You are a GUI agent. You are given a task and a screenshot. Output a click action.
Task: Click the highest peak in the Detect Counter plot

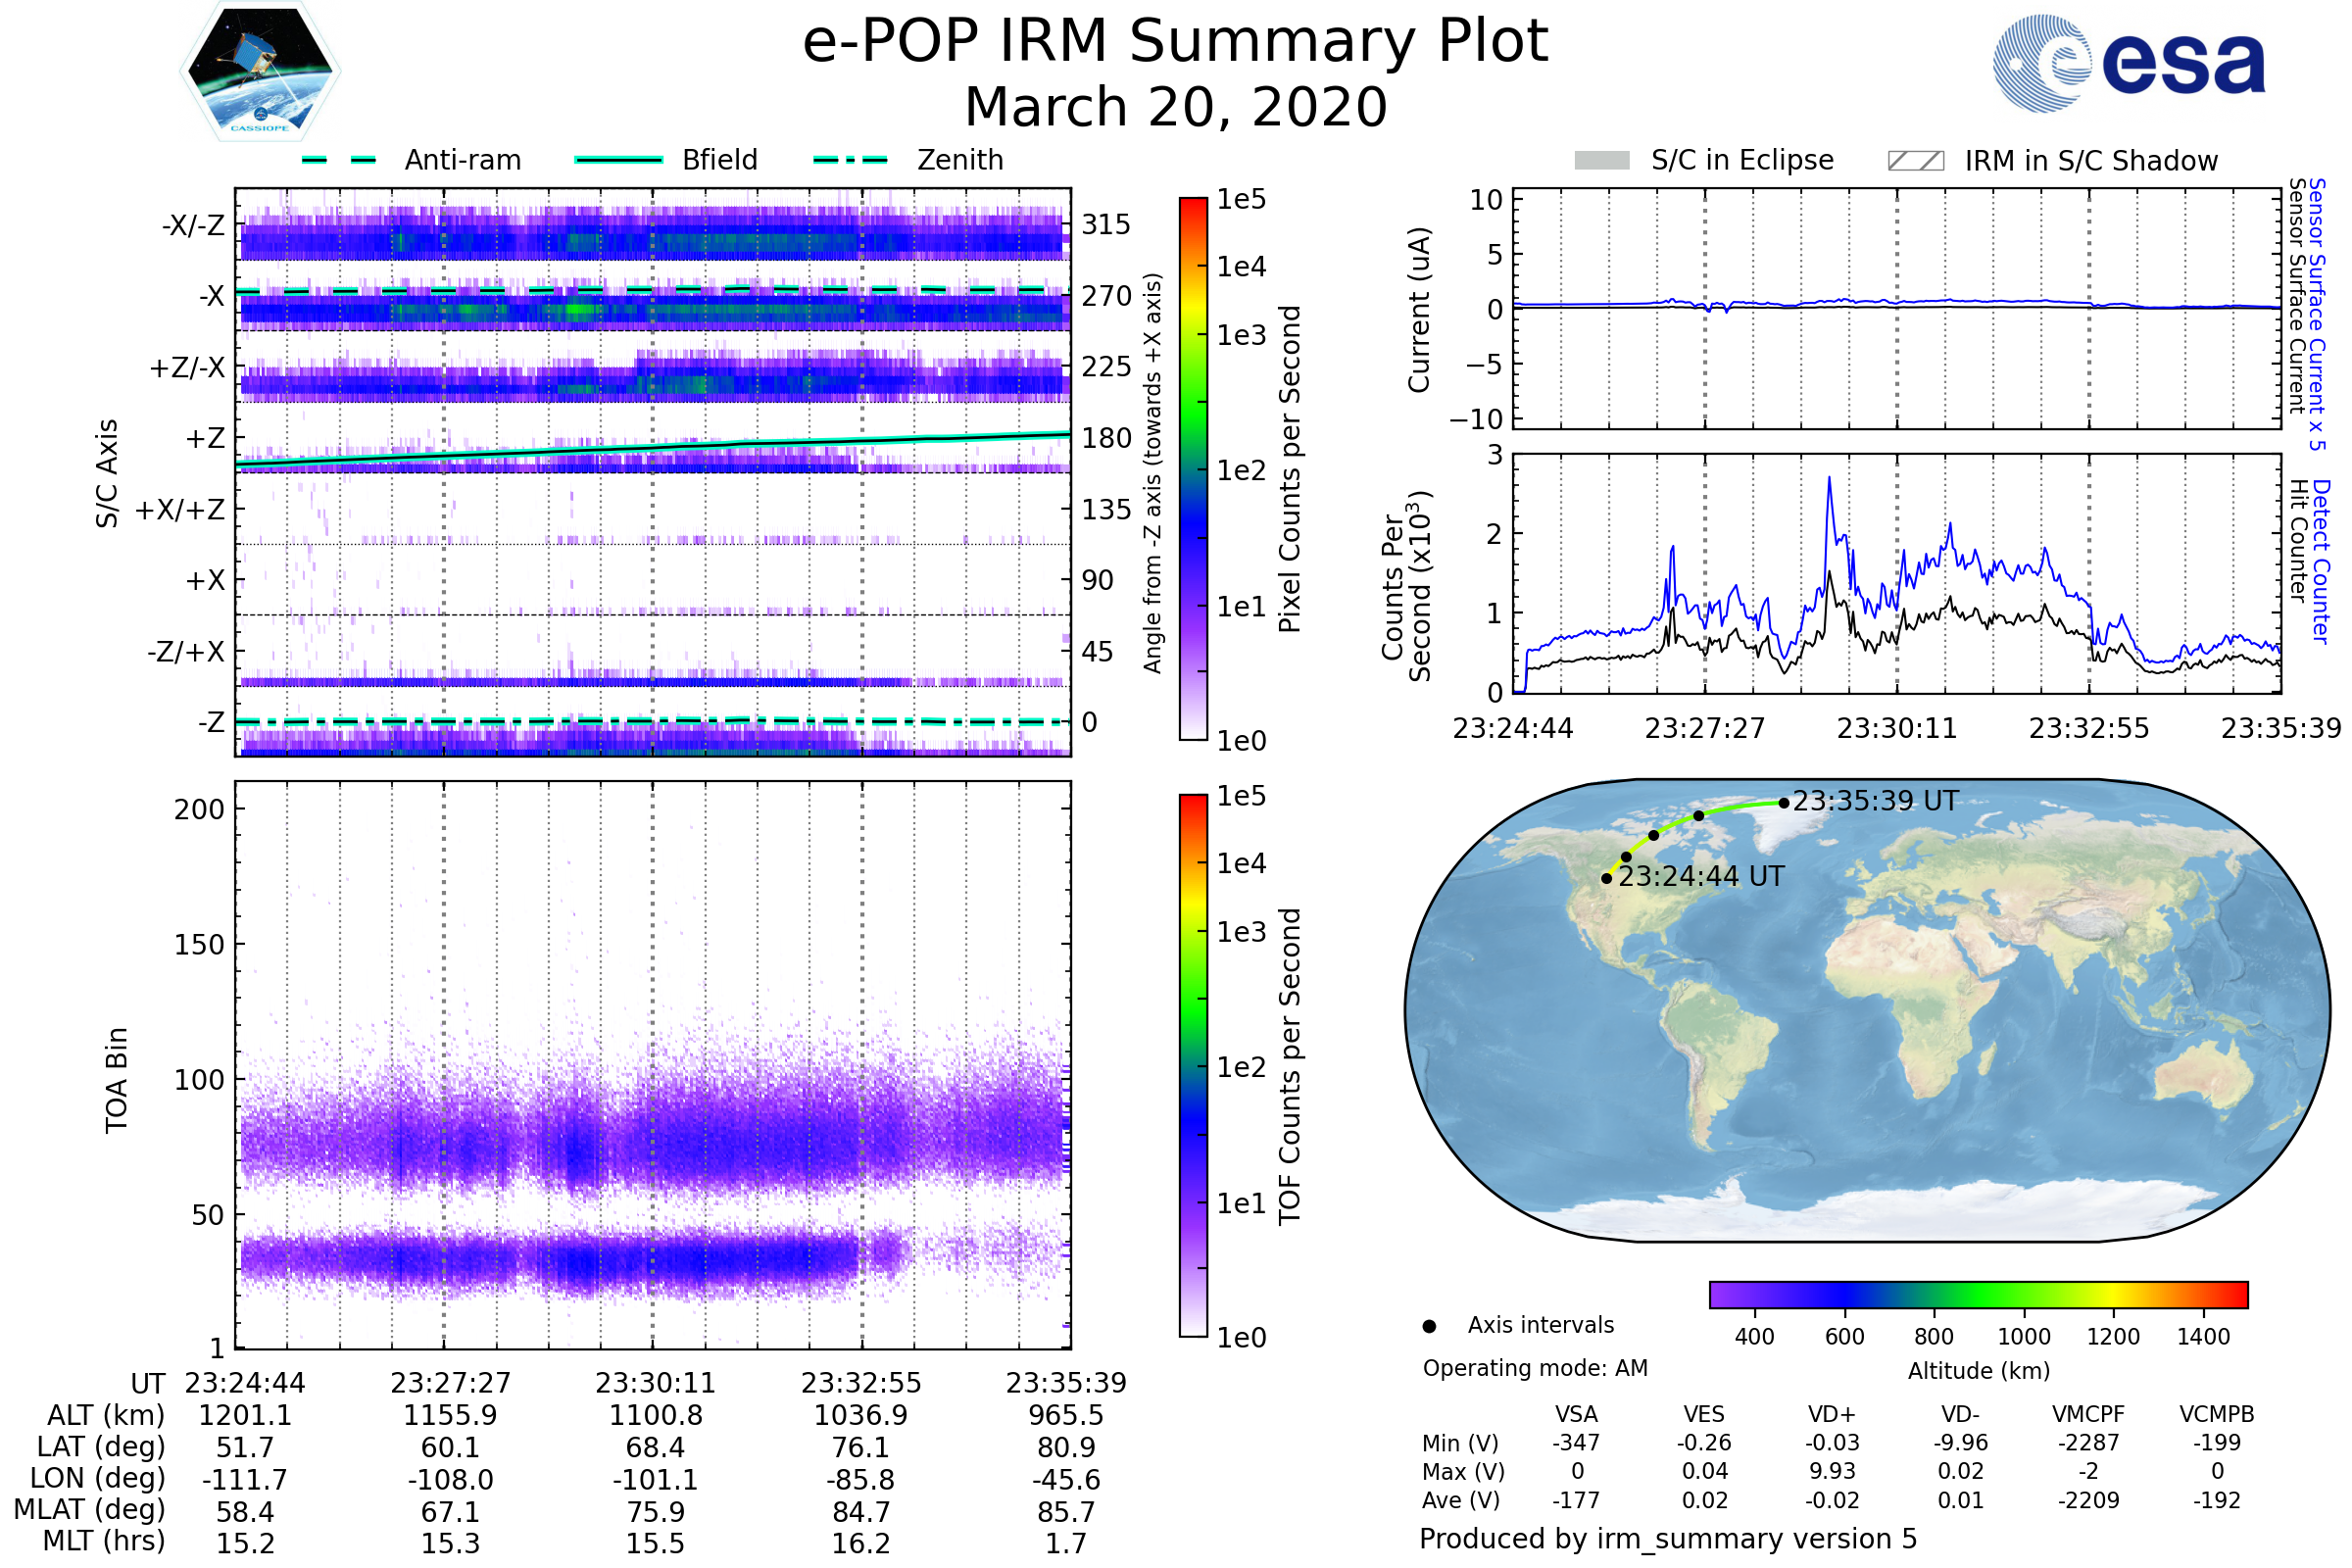[1830, 479]
